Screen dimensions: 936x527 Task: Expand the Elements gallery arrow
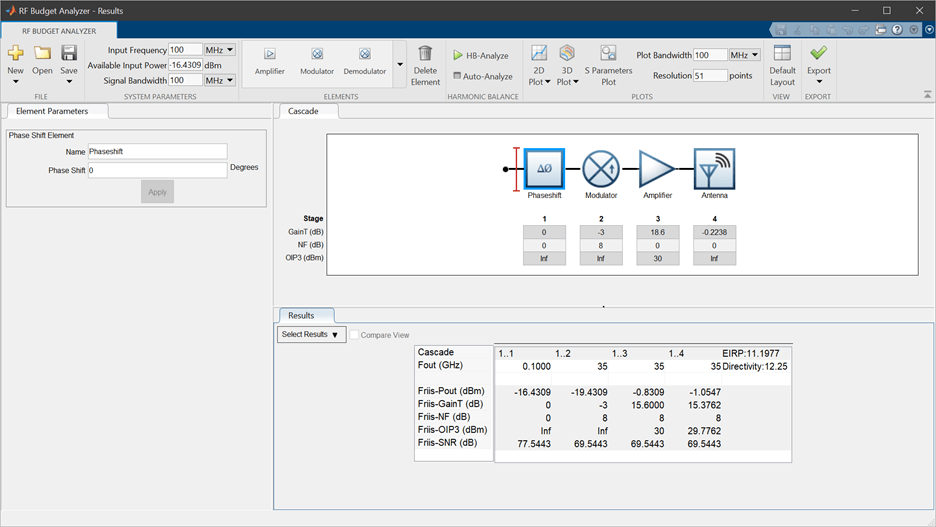point(399,65)
